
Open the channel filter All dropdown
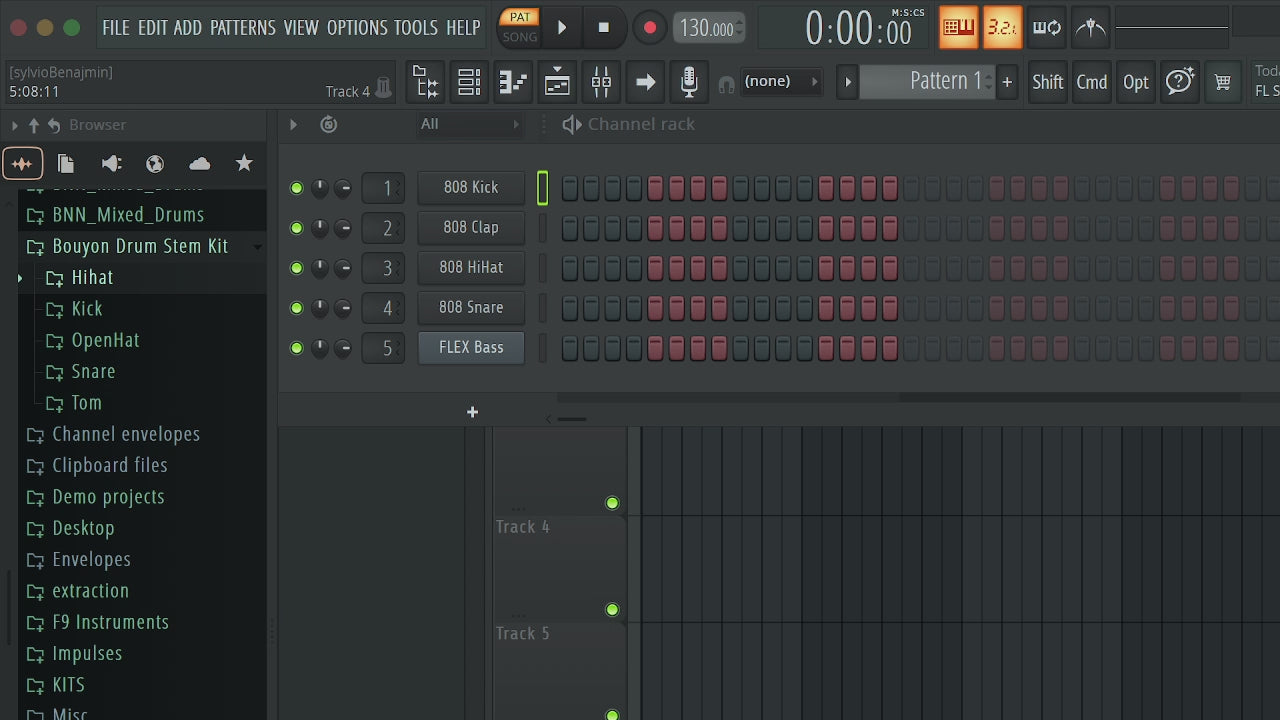point(470,124)
